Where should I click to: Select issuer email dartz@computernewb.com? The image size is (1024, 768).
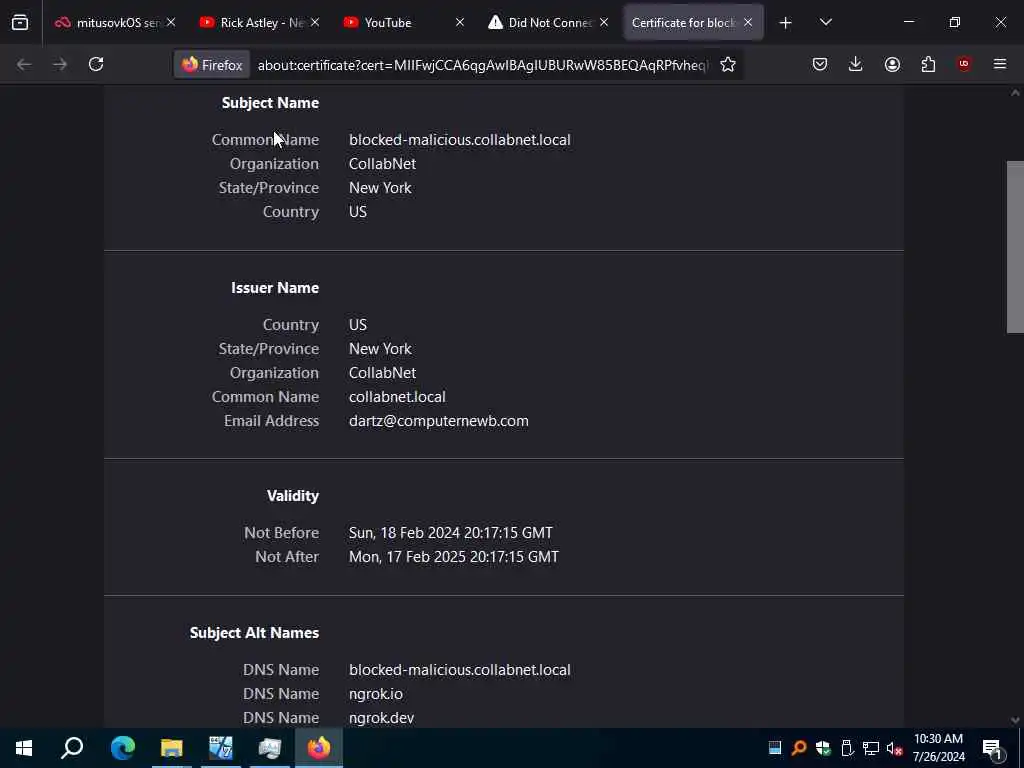[x=439, y=421]
